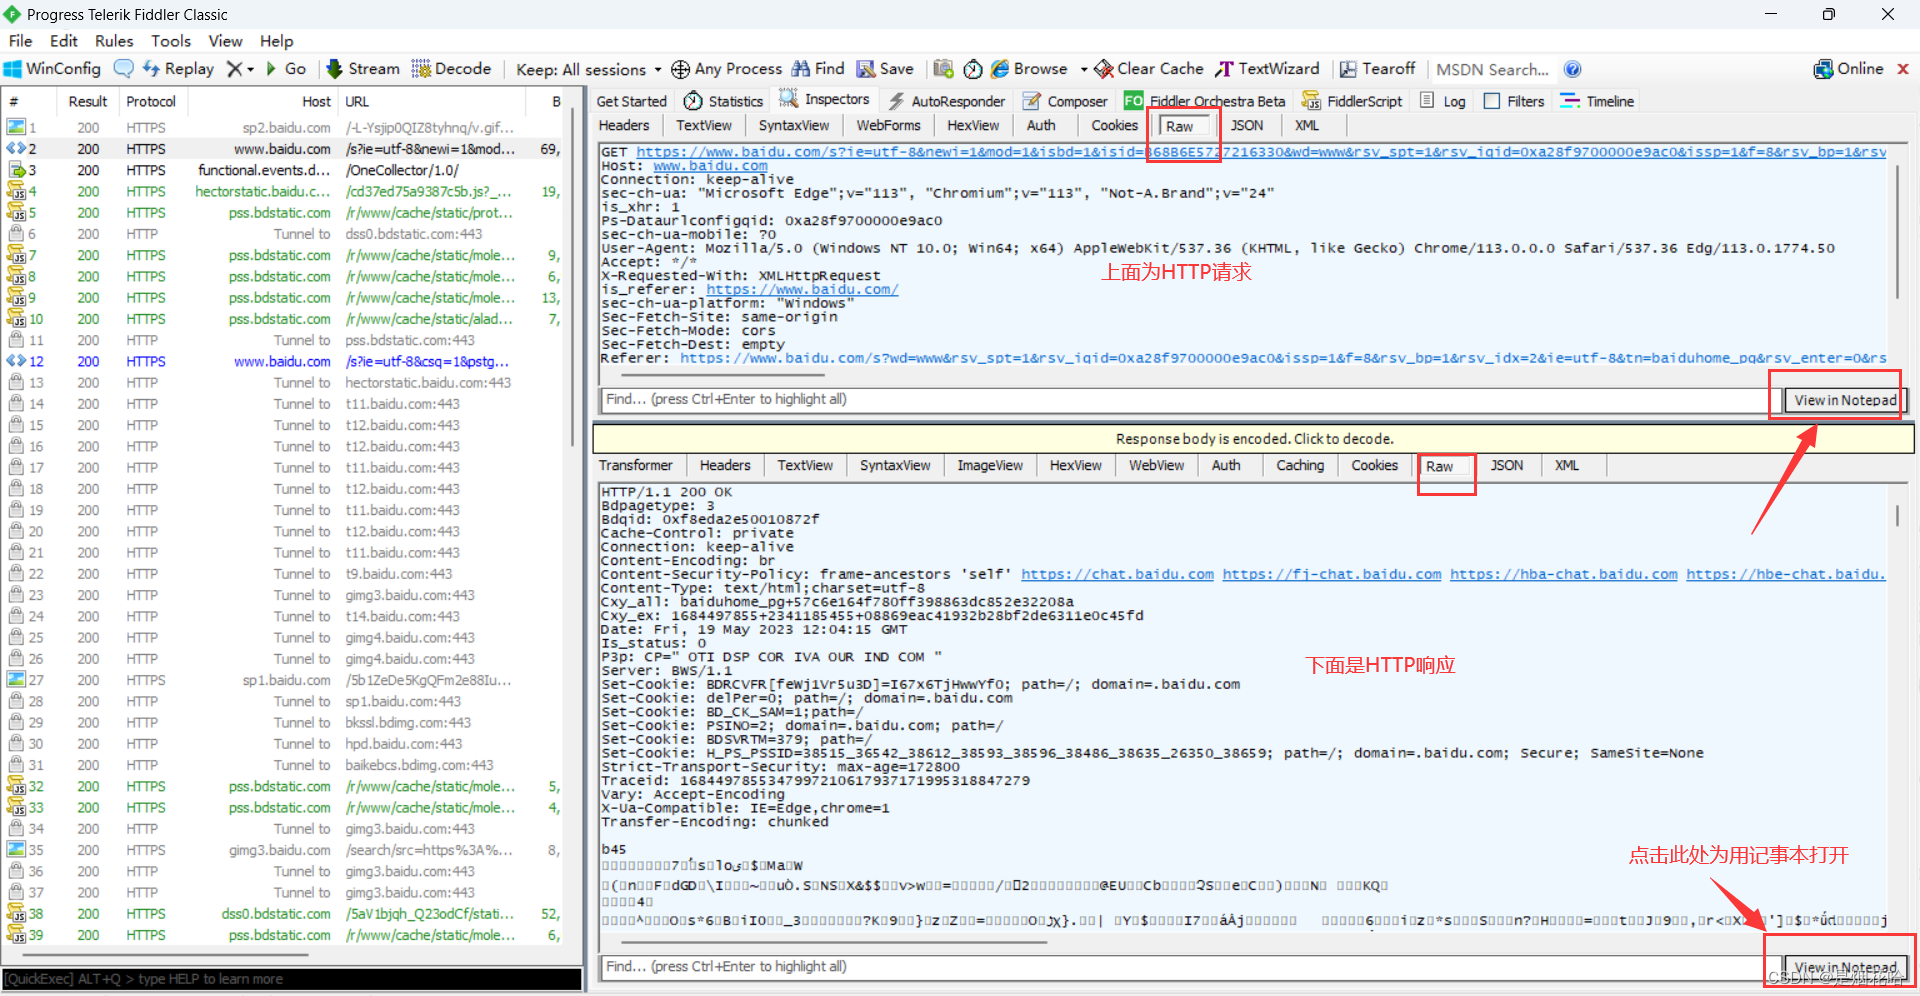
Task: Click the Find binoculars icon
Action: point(801,69)
